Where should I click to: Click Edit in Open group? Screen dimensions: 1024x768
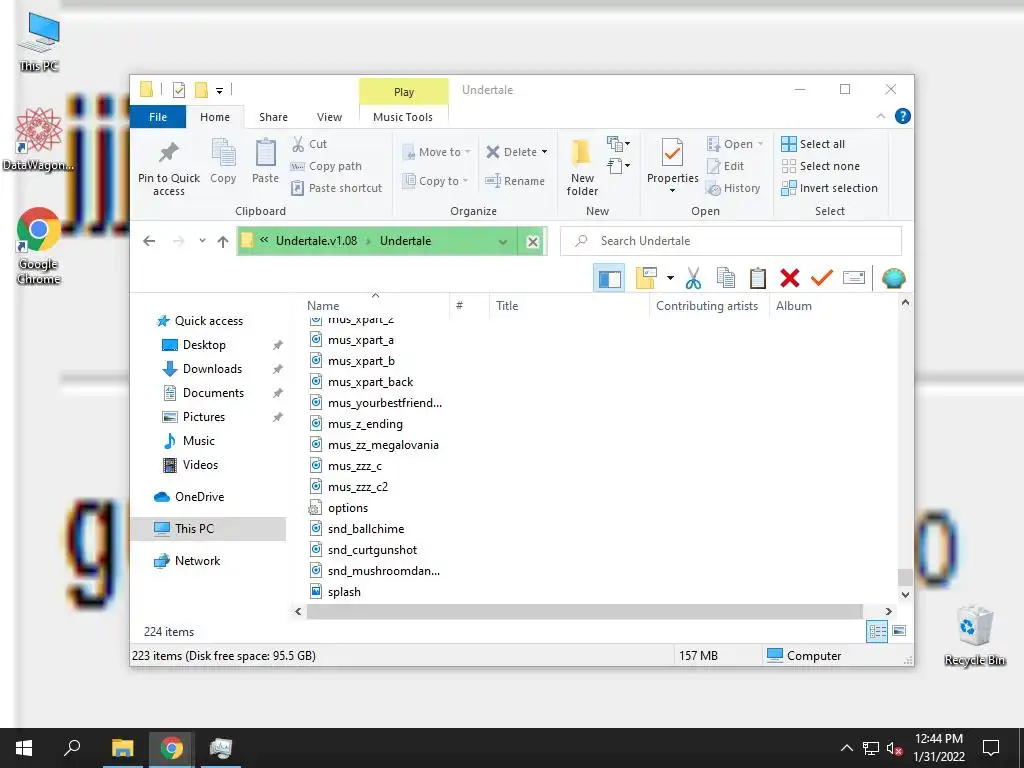[725, 166]
